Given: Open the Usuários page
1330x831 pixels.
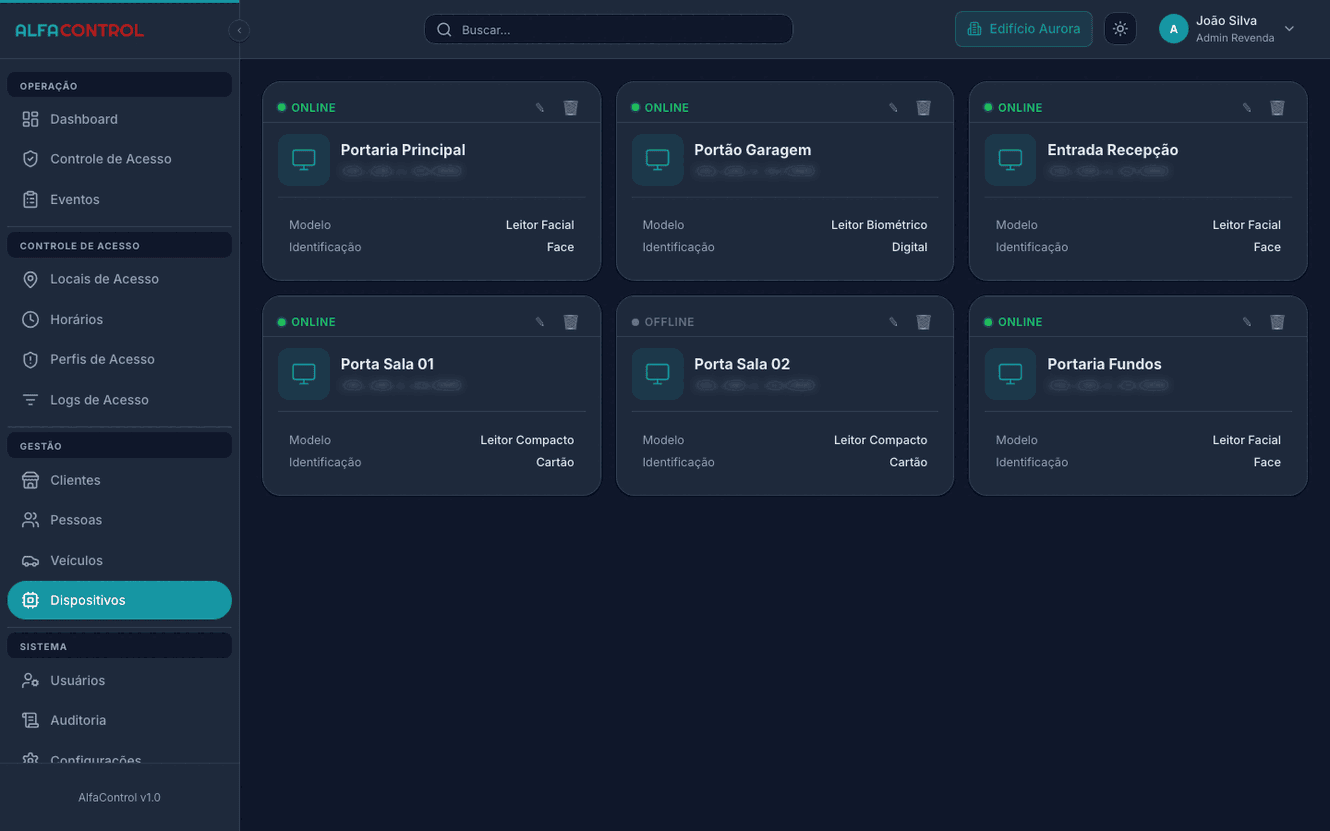Looking at the screenshot, I should (119, 680).
